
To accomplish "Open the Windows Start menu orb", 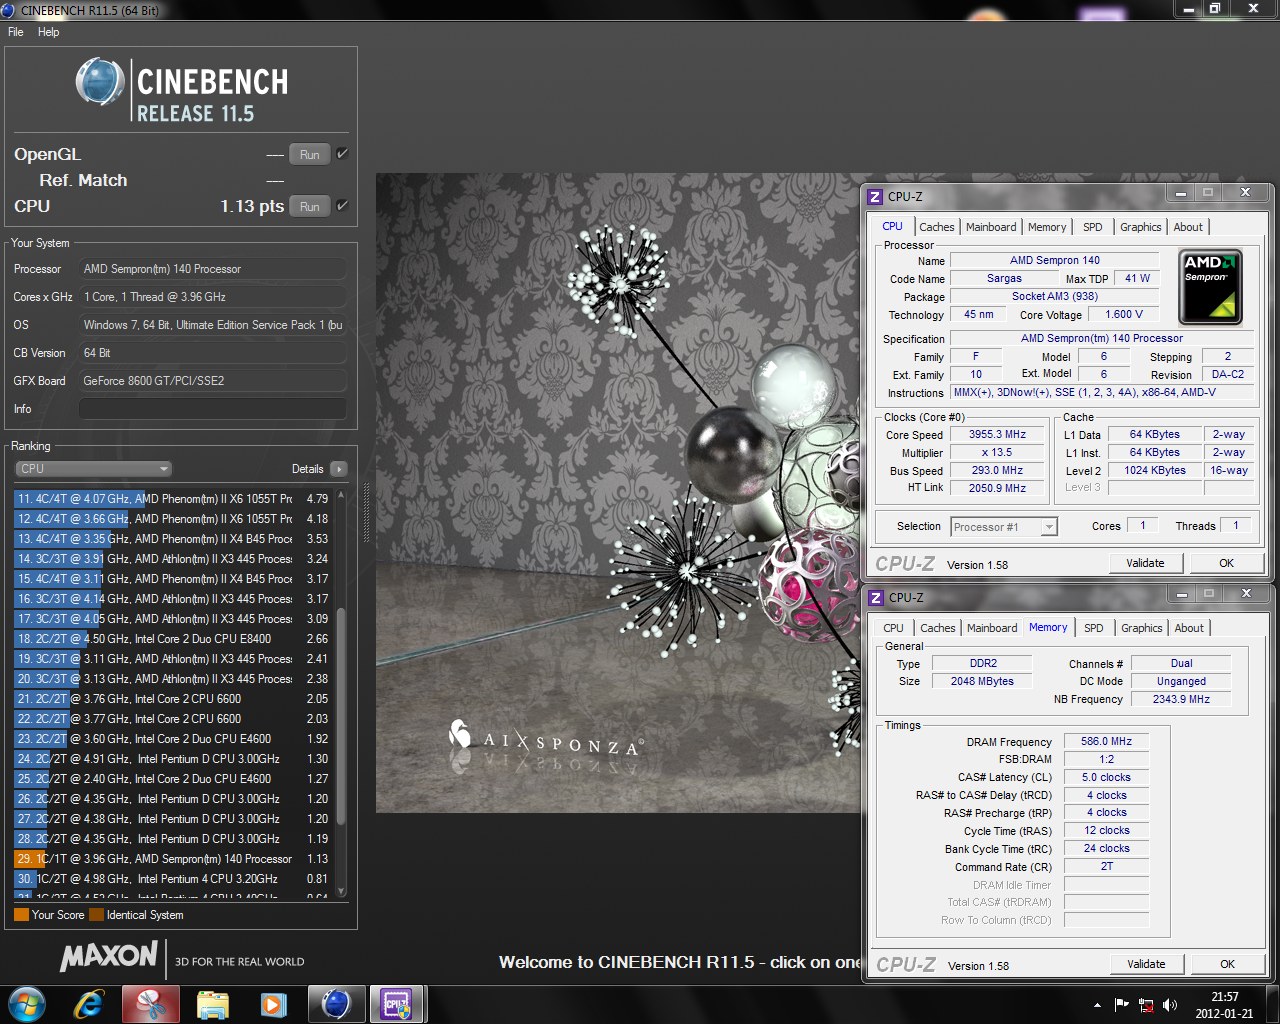I will point(27,1004).
